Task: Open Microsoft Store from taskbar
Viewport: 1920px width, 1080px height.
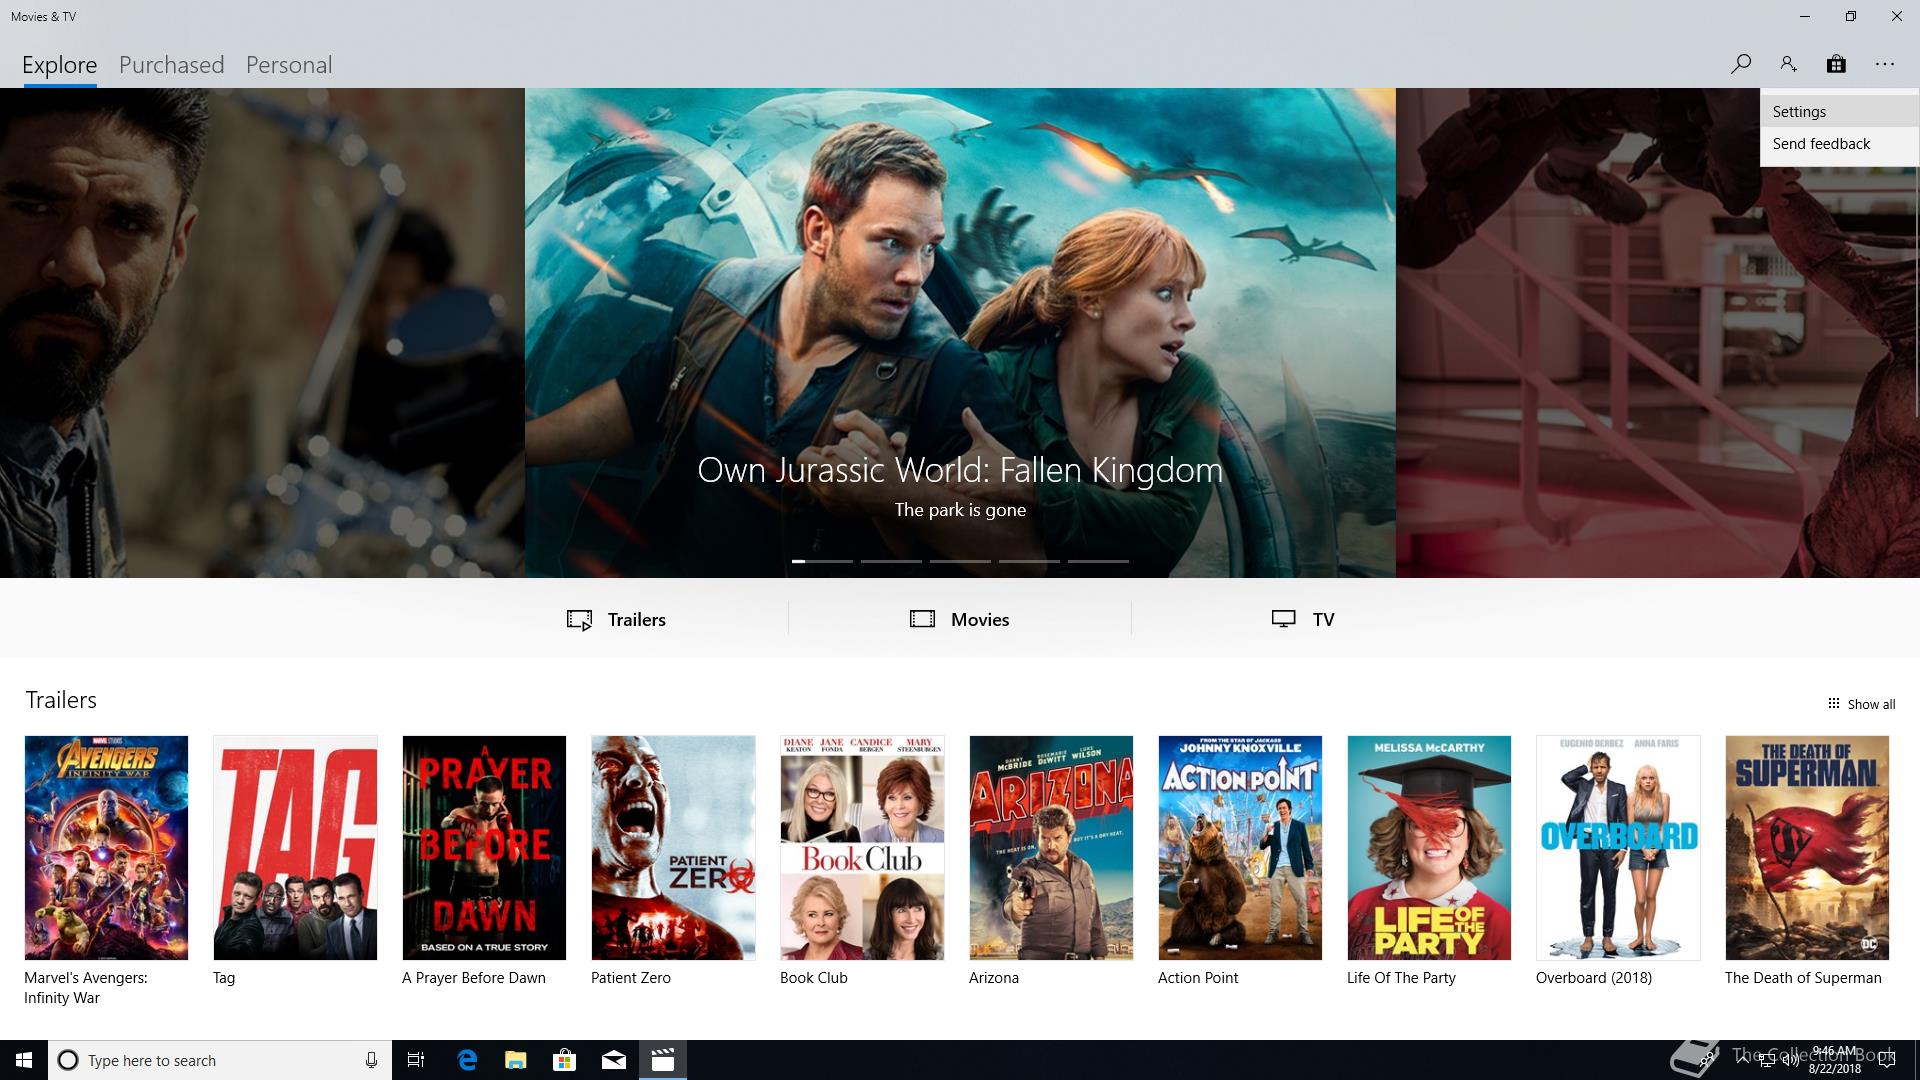Action: 565,1060
